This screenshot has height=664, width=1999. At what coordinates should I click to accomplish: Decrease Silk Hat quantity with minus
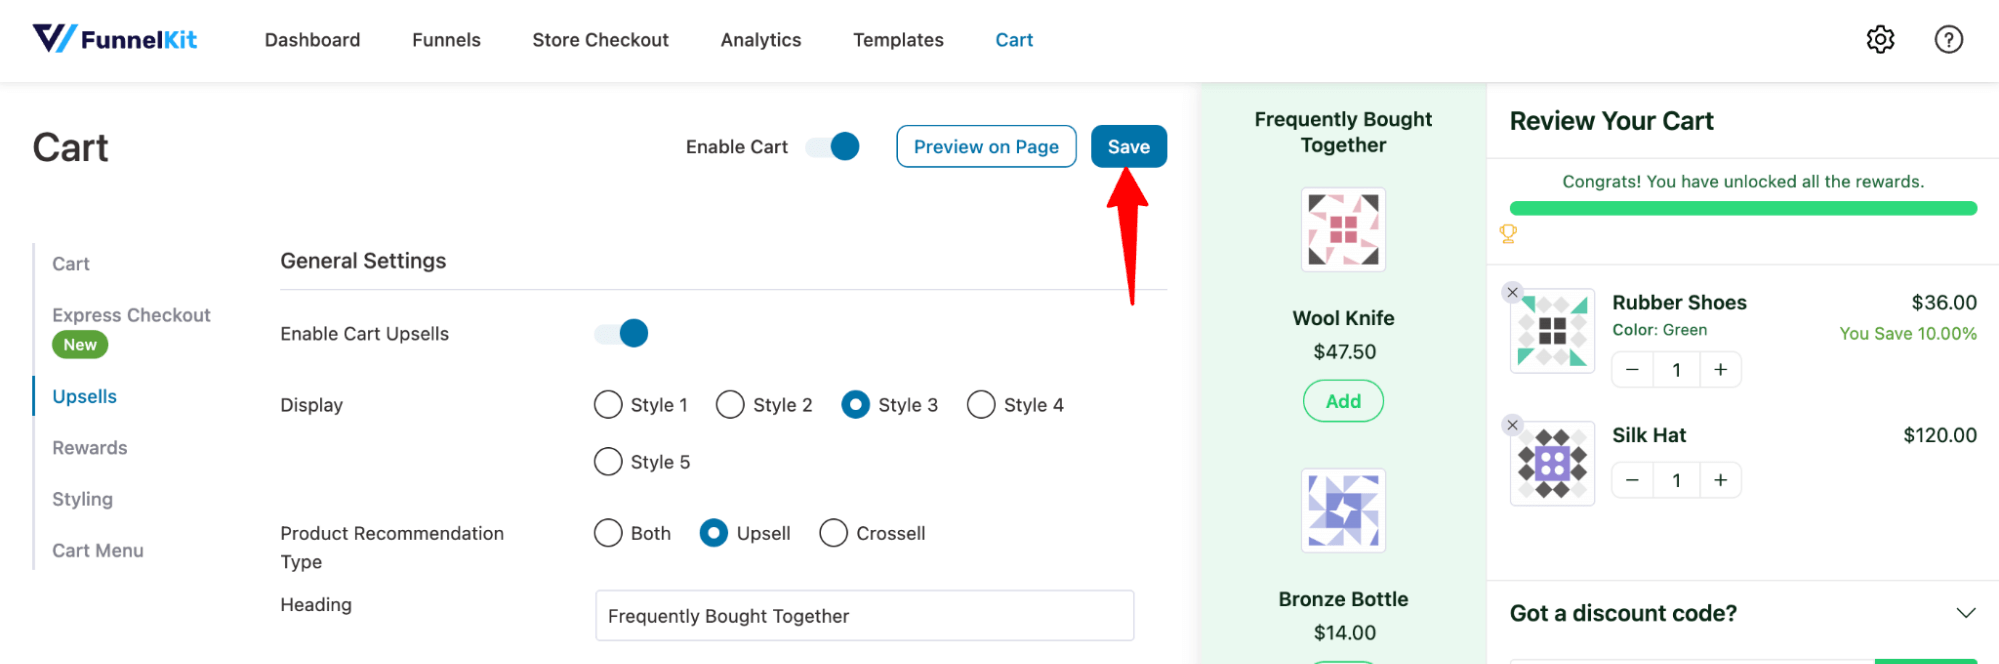tap(1632, 480)
